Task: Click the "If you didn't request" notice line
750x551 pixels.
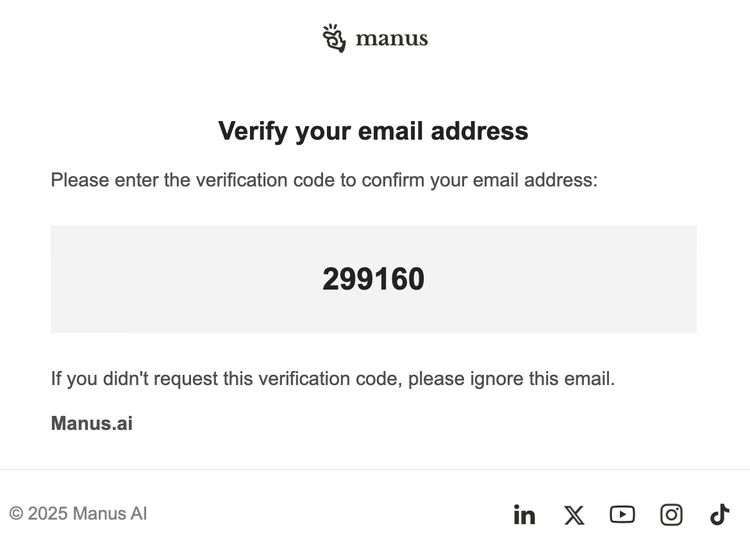Action: [333, 379]
